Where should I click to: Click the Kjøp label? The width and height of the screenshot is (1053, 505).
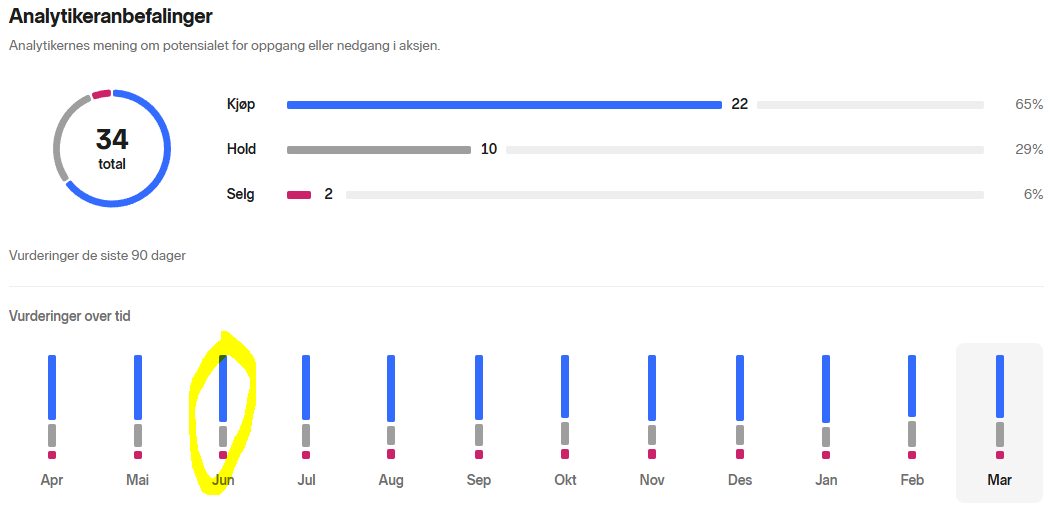241,105
